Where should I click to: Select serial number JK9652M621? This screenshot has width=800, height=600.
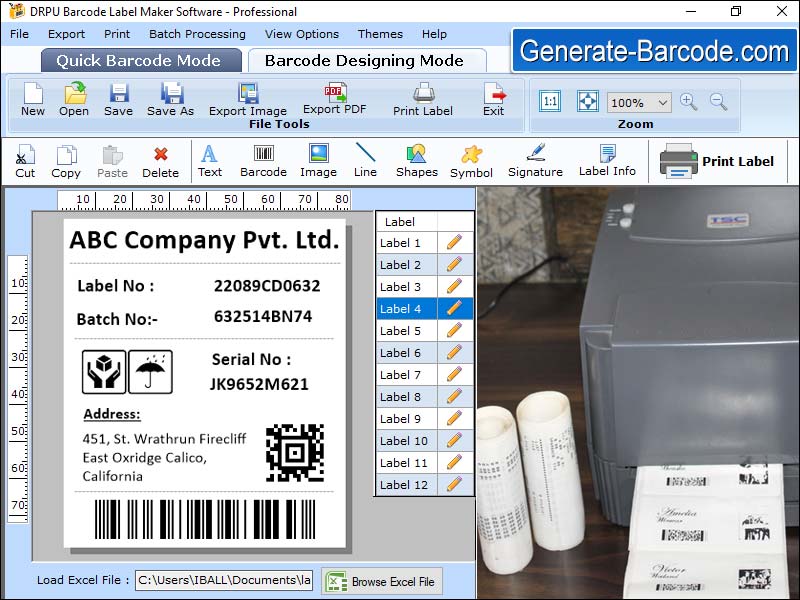(x=259, y=384)
